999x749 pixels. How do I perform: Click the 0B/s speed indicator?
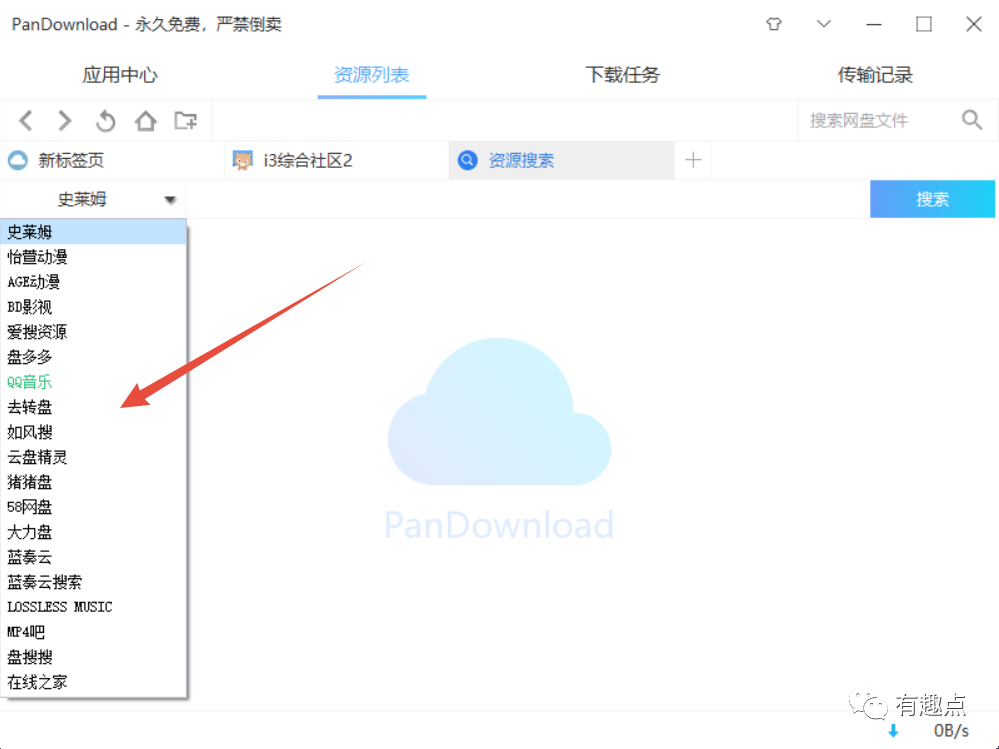tap(951, 731)
